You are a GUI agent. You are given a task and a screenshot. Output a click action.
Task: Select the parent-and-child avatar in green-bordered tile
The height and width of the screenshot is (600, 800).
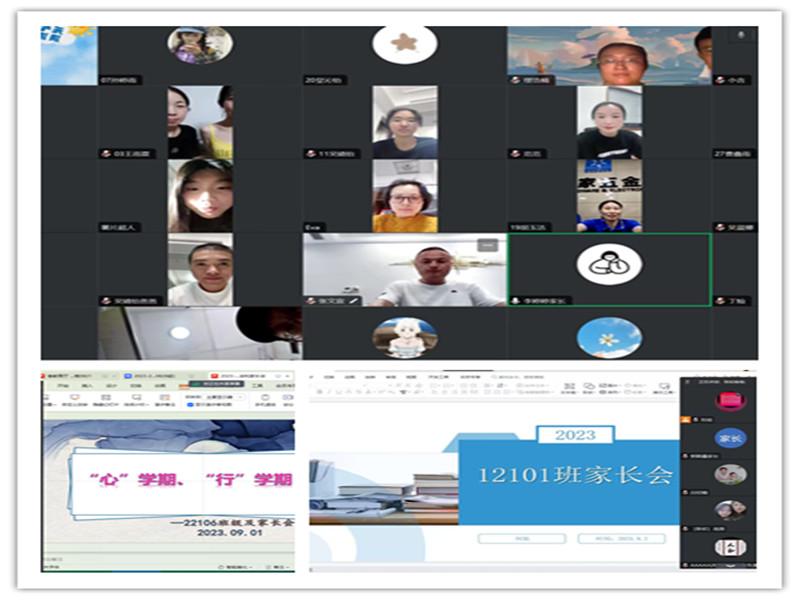tap(609, 264)
